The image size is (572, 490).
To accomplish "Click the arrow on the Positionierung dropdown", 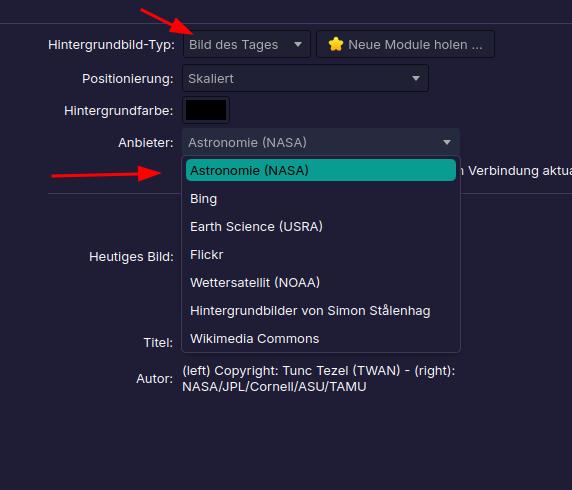I will coord(416,78).
